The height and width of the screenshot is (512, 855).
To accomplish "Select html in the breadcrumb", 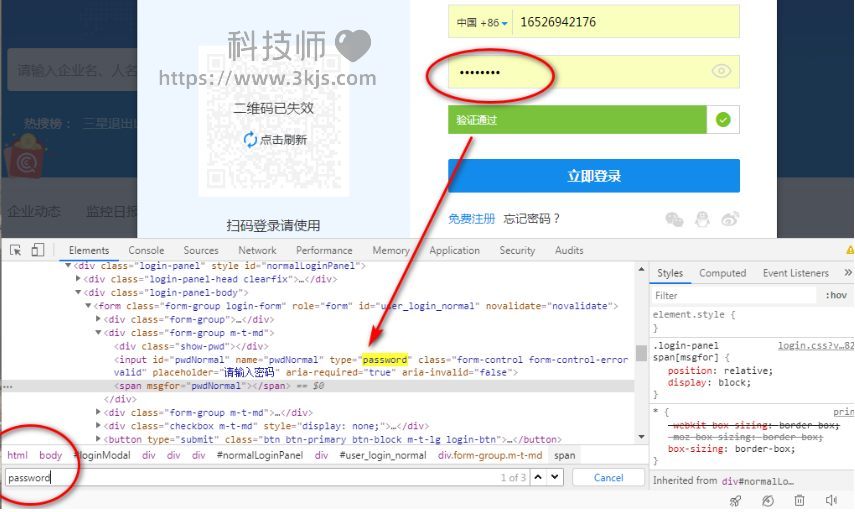I will pyautogui.click(x=17, y=455).
